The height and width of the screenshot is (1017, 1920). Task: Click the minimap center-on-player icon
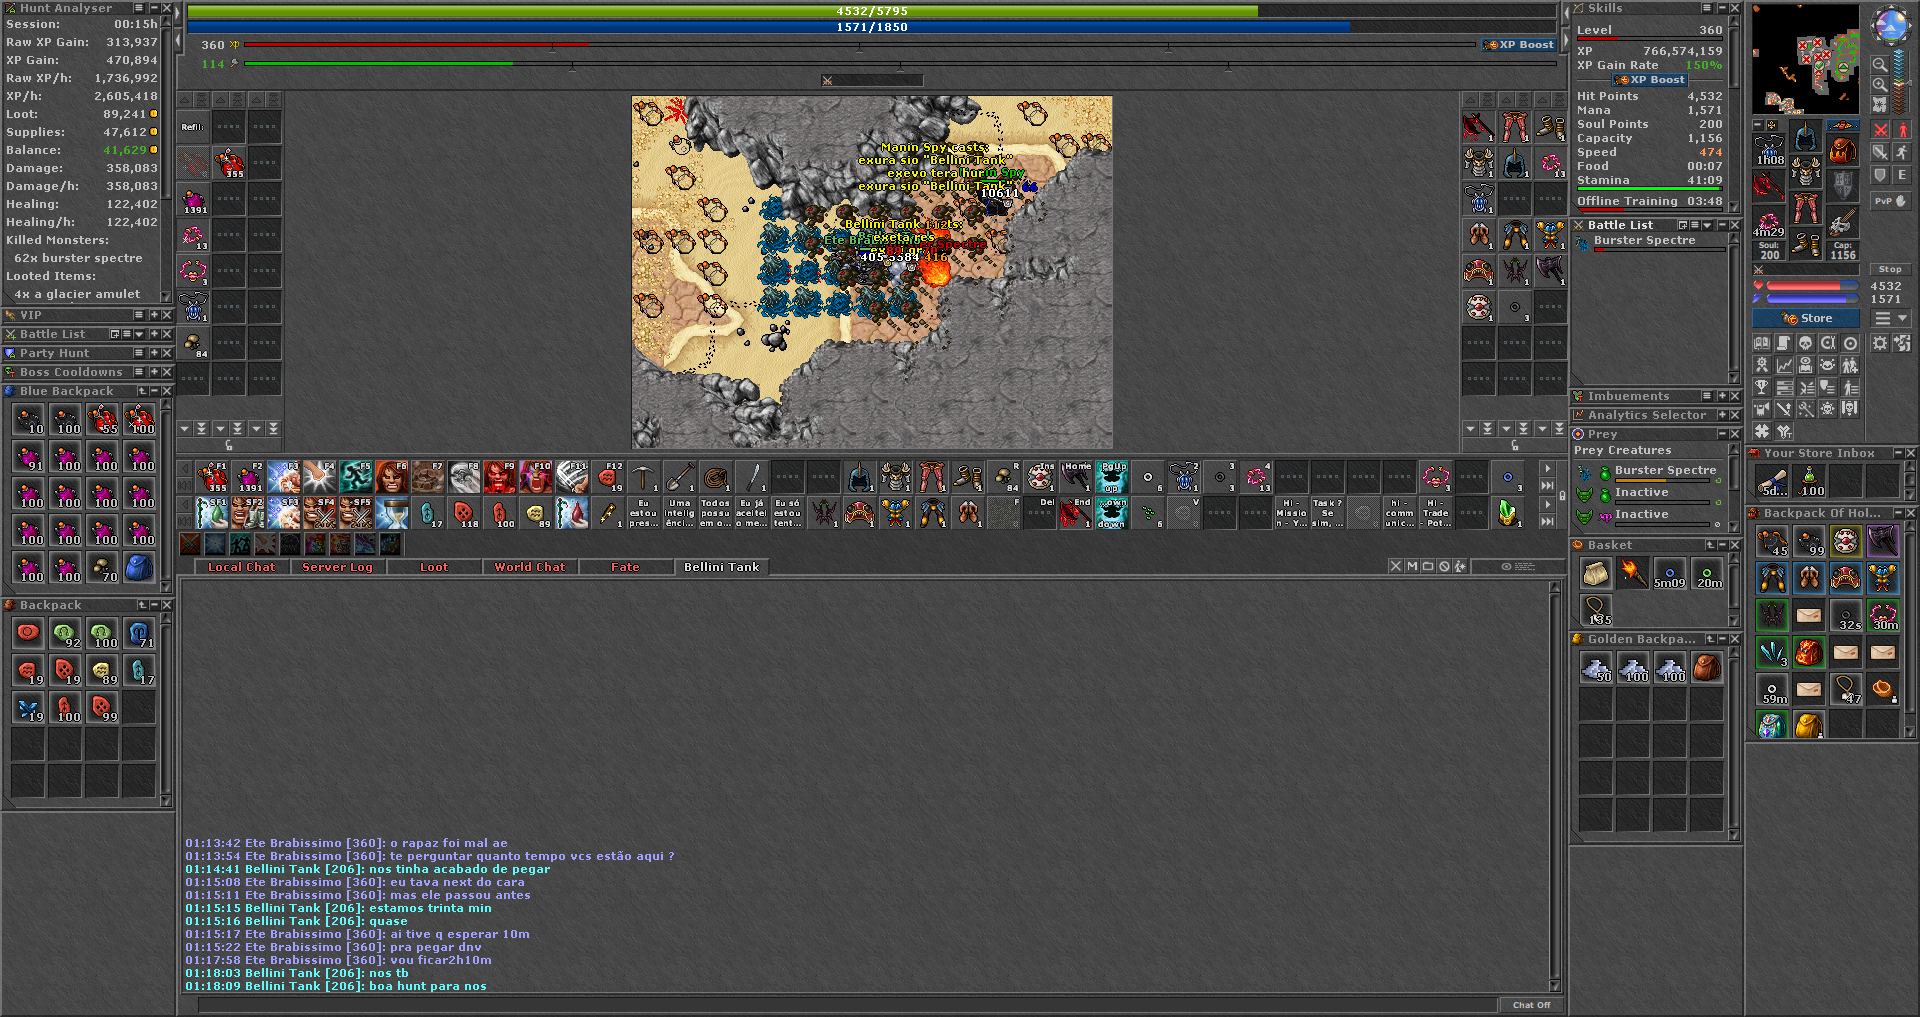coord(1880,104)
